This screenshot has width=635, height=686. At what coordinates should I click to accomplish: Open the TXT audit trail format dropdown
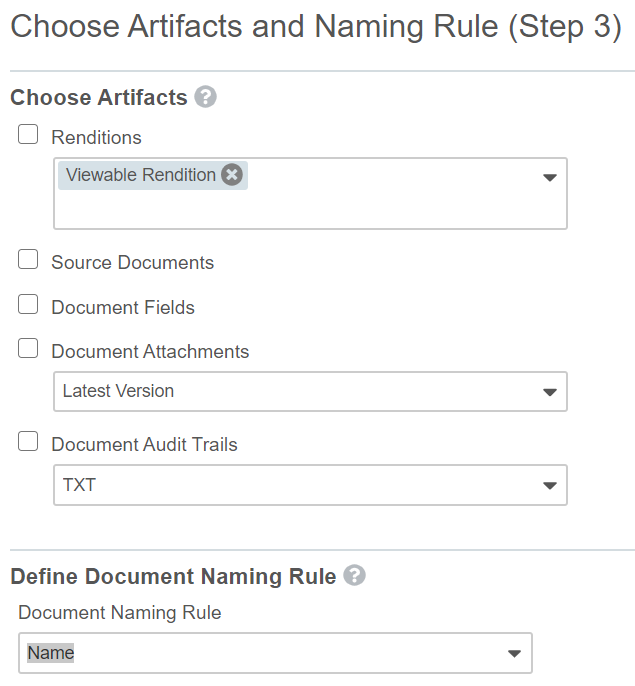tap(300, 486)
